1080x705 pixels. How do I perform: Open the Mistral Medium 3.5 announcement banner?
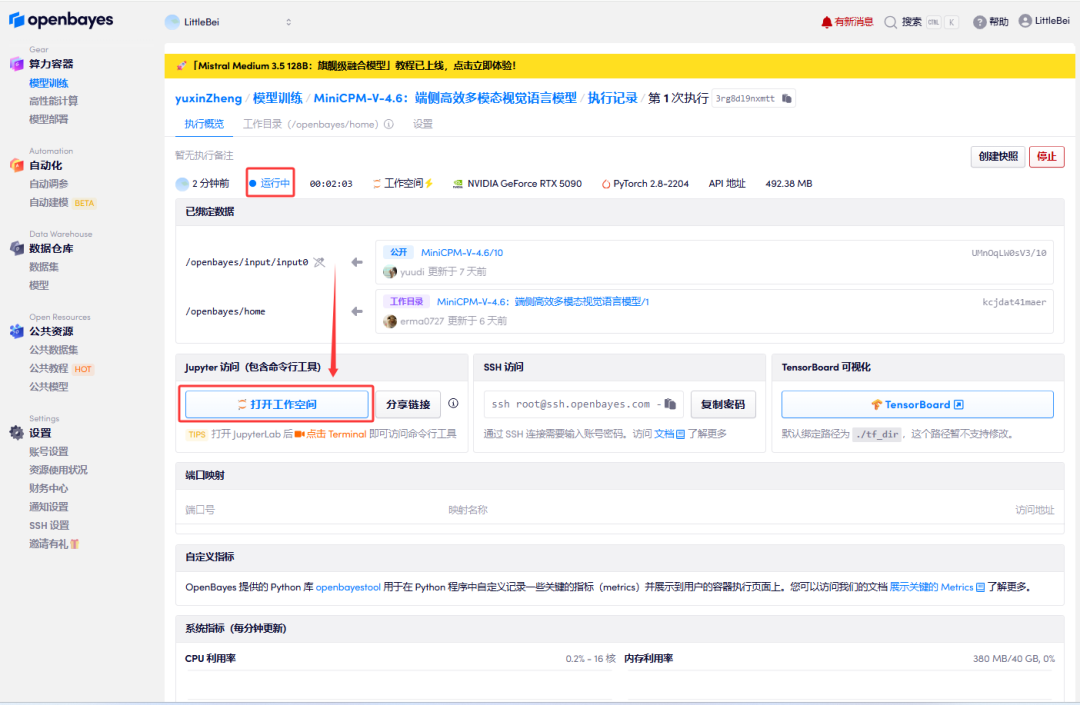pos(619,66)
